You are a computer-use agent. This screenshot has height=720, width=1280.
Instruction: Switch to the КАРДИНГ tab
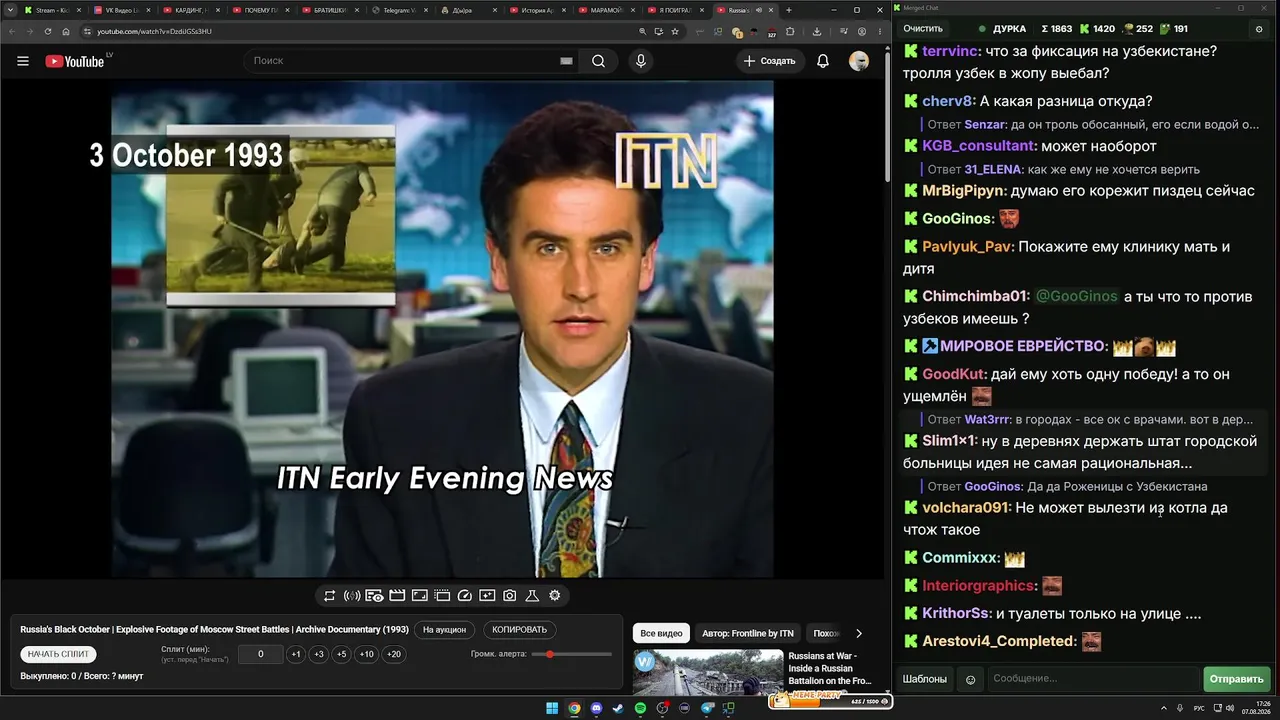click(x=191, y=10)
